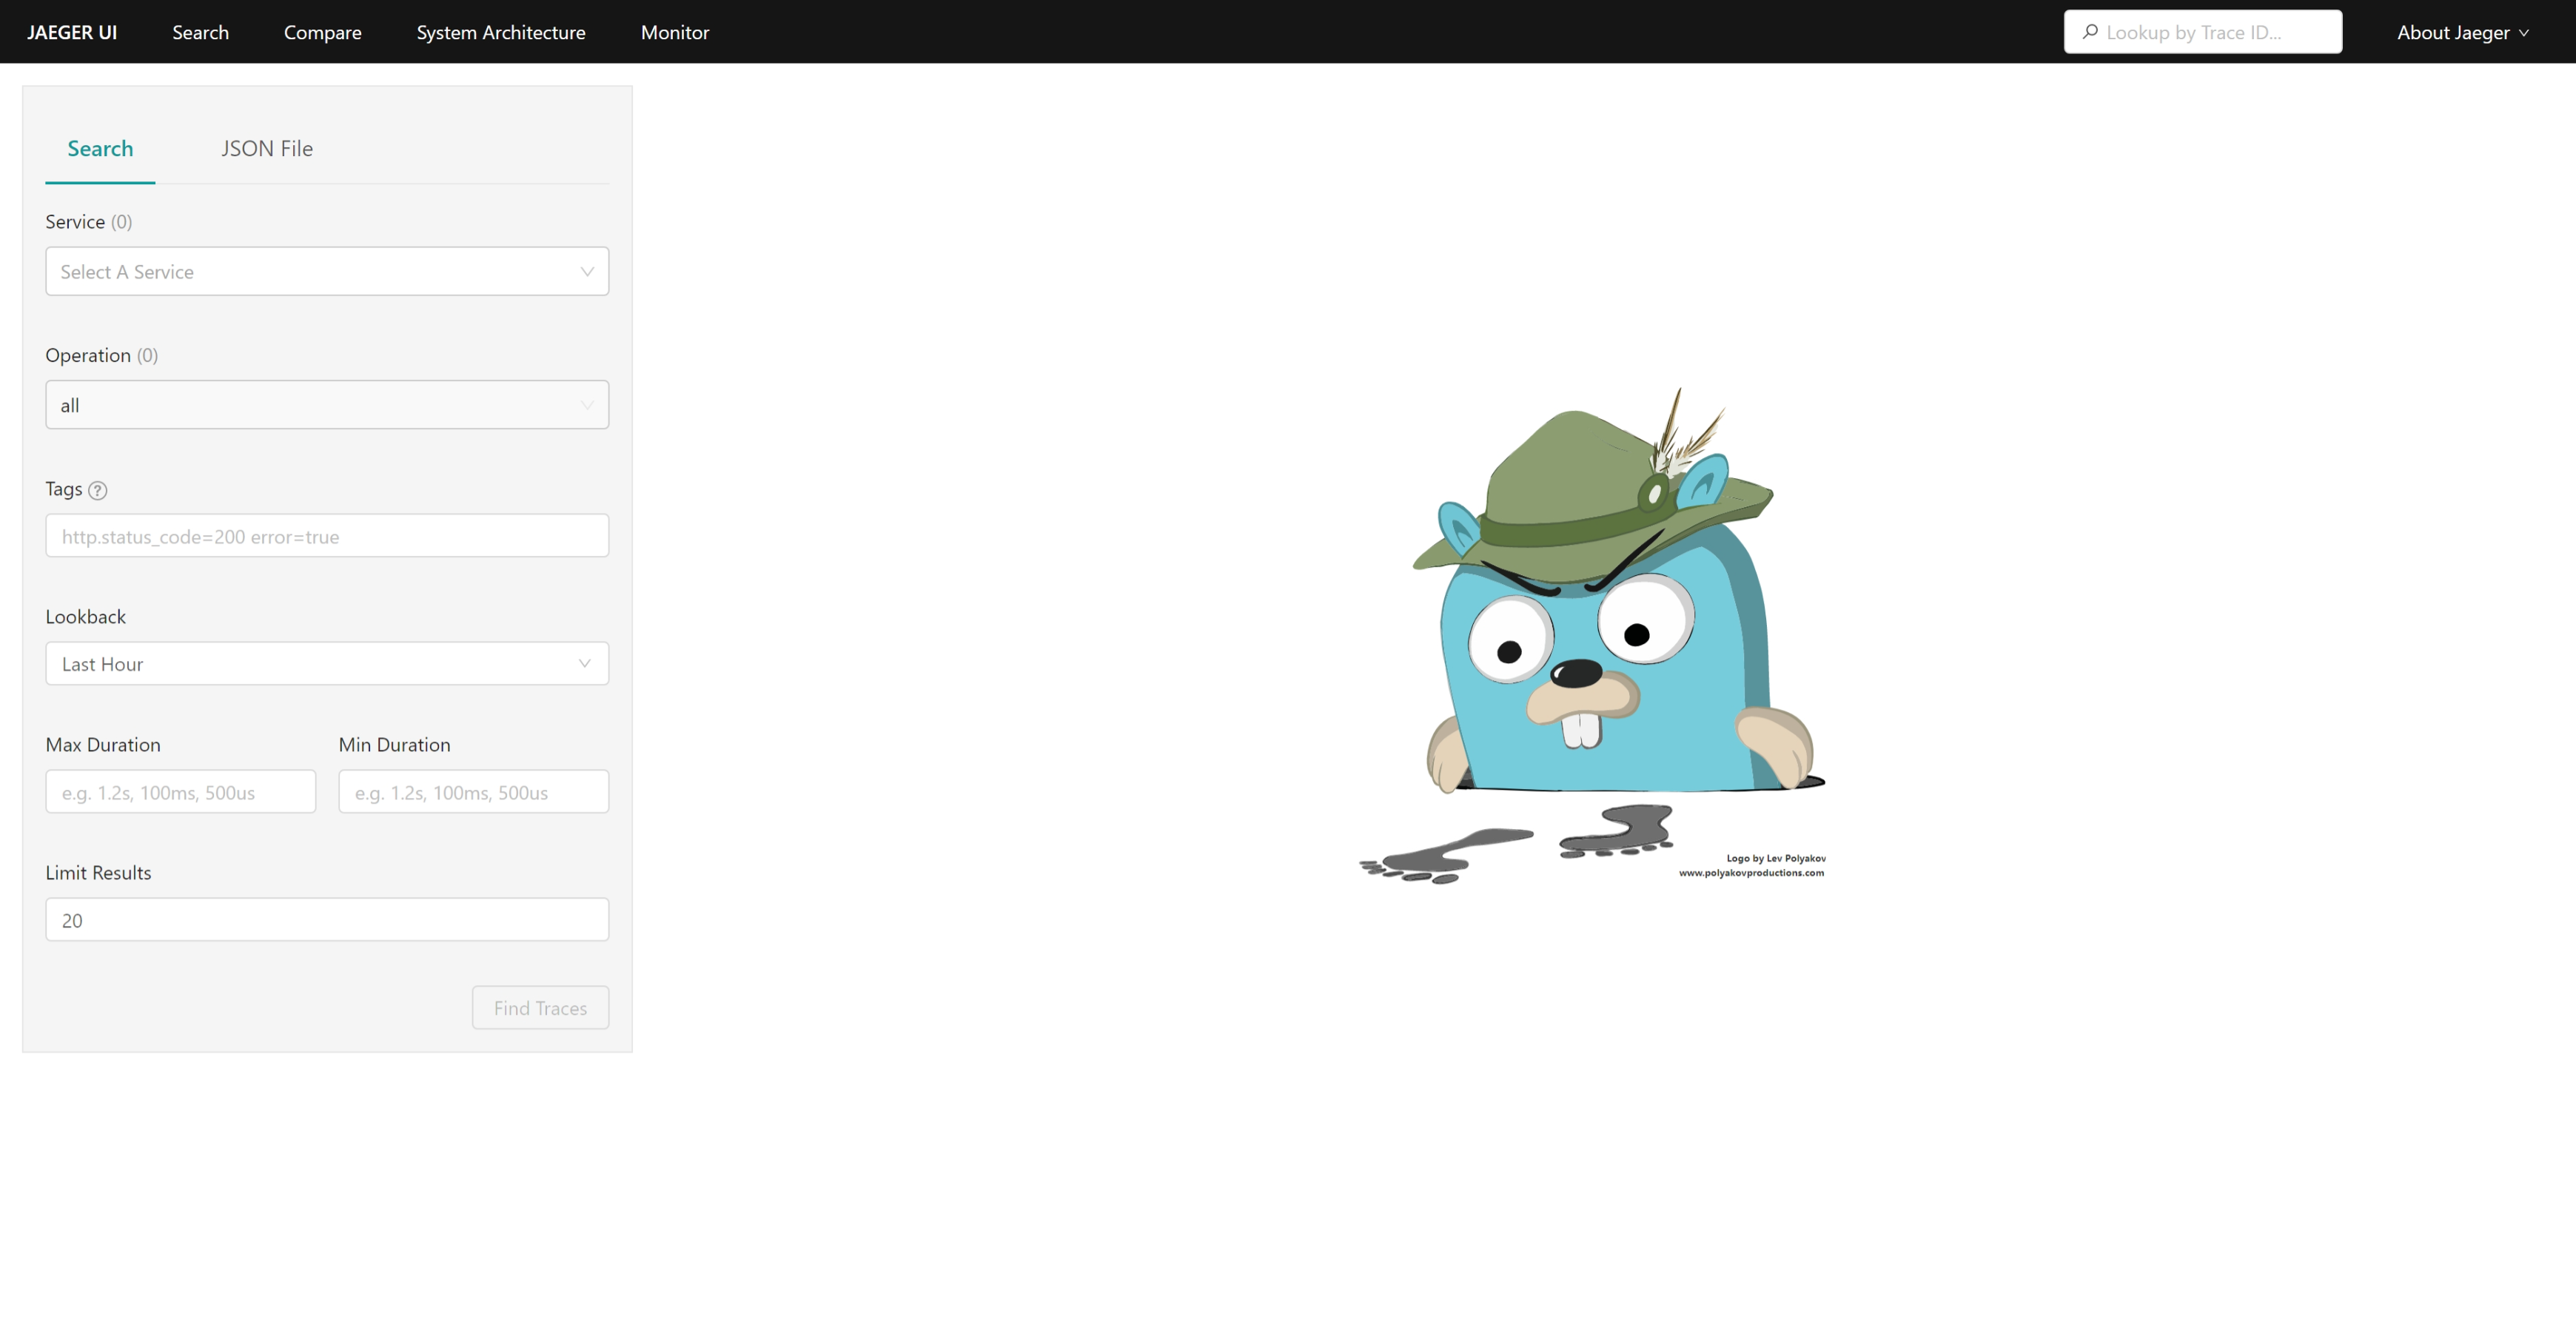Click the Limit Results field
Image resolution: width=2576 pixels, height=1322 pixels.
click(x=327, y=919)
